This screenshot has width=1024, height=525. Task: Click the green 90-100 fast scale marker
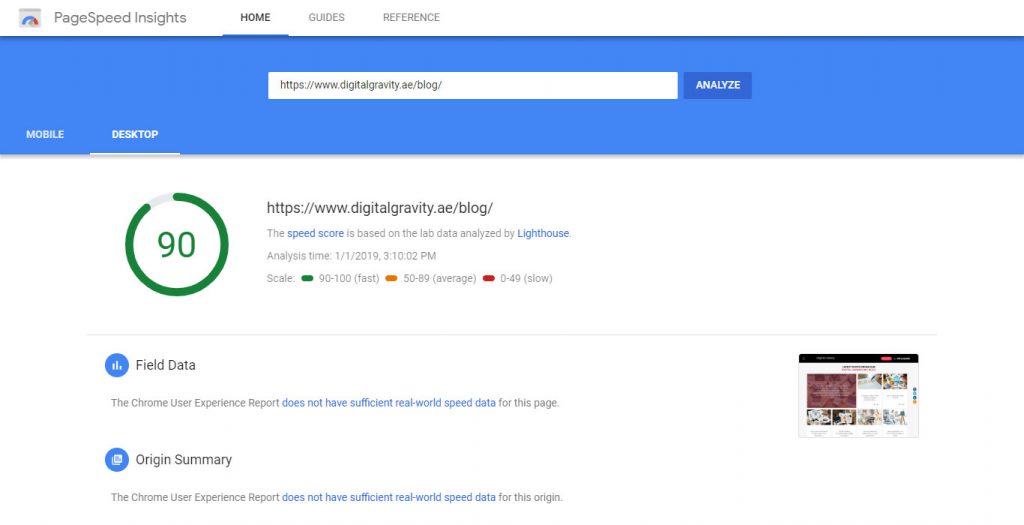tap(307, 279)
